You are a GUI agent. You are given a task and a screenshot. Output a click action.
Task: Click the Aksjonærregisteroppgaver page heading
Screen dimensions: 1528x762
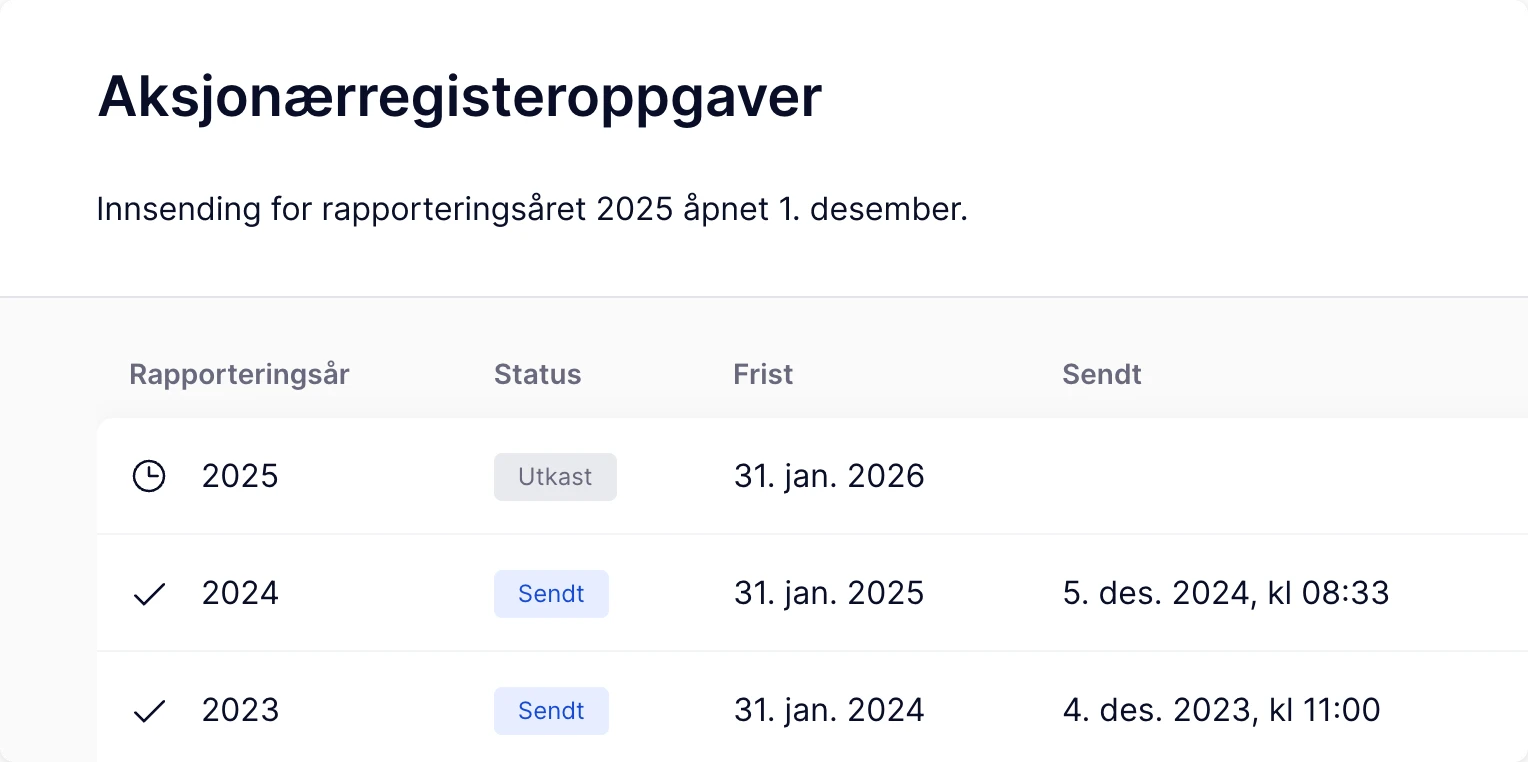coord(459,98)
